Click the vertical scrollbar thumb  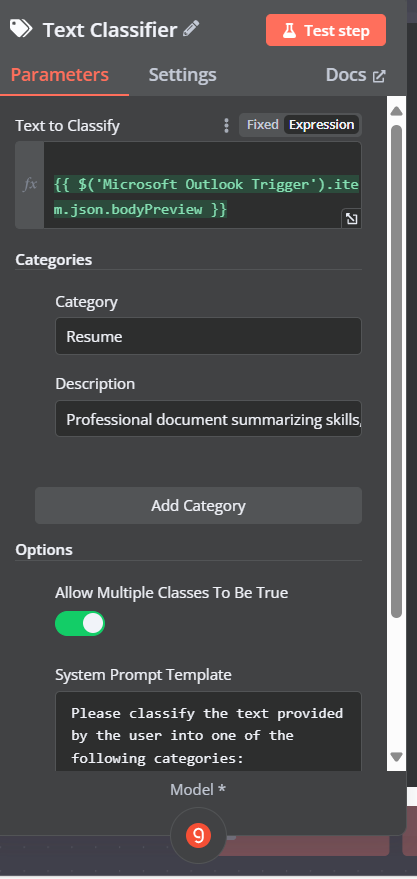(x=396, y=371)
